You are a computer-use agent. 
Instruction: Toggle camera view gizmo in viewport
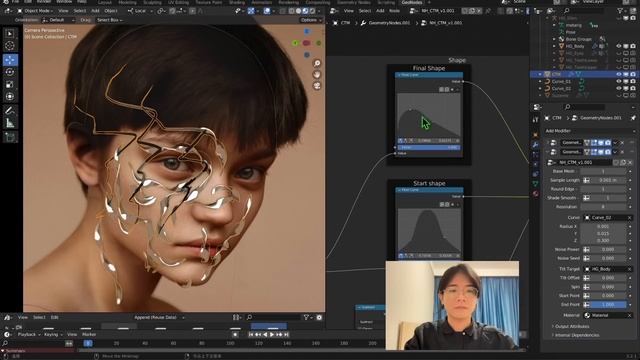tap(317, 85)
